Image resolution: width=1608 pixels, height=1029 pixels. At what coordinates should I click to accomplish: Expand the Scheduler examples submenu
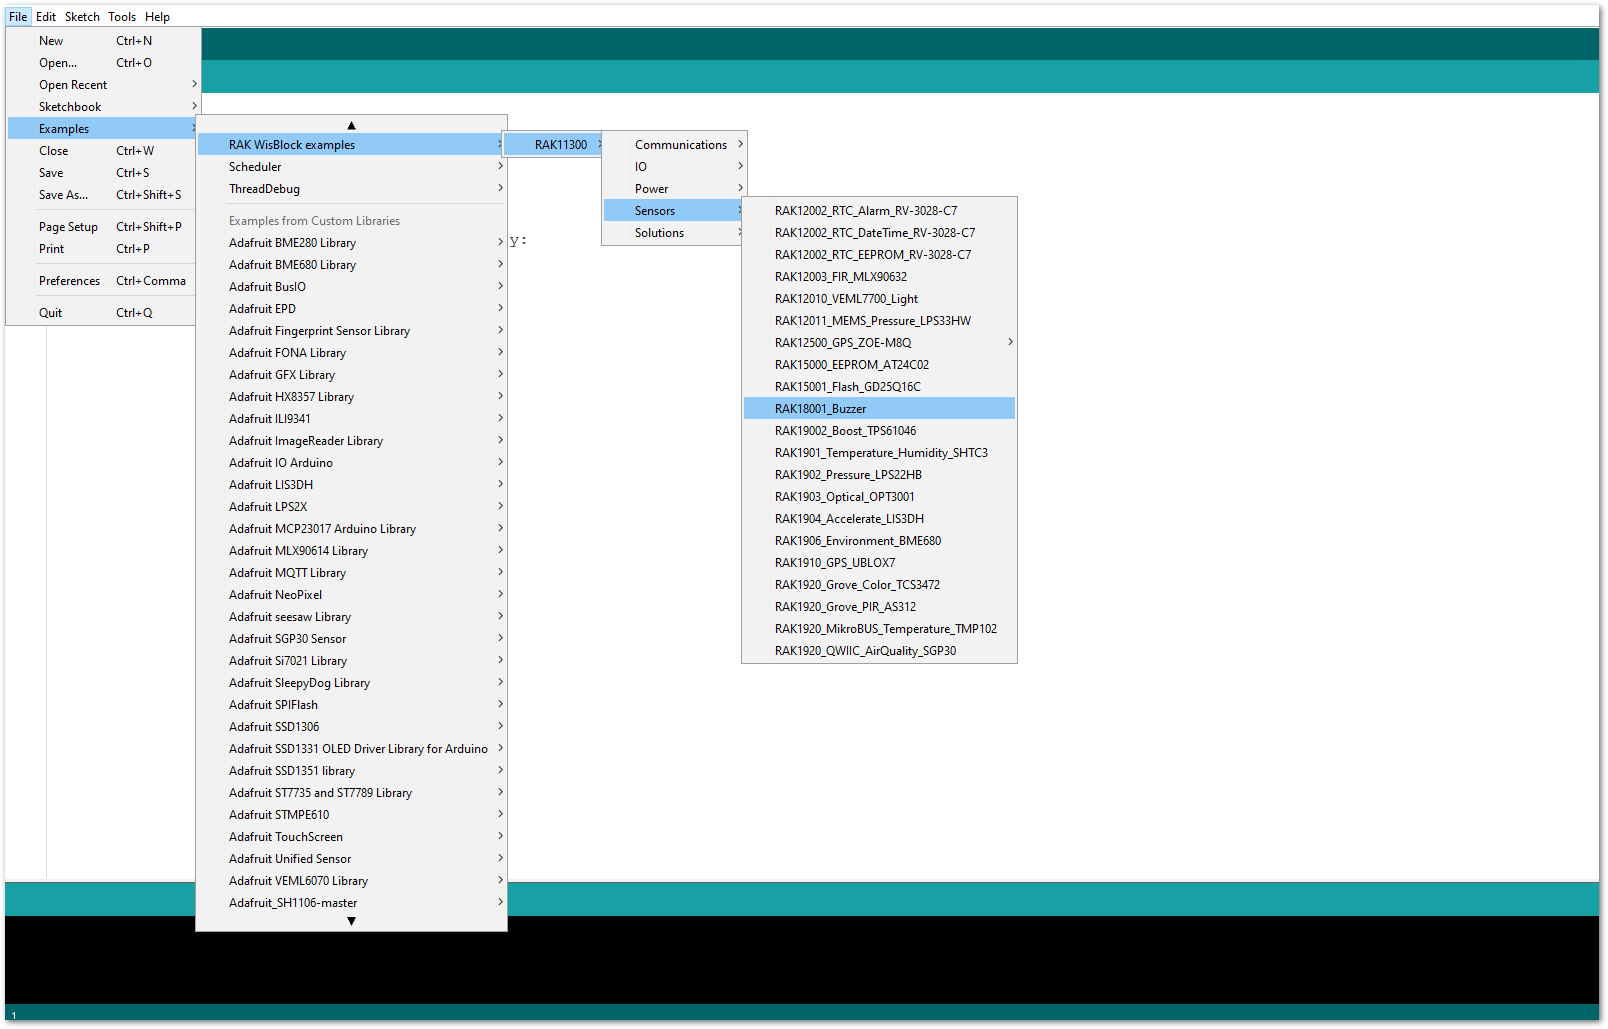click(x=351, y=167)
